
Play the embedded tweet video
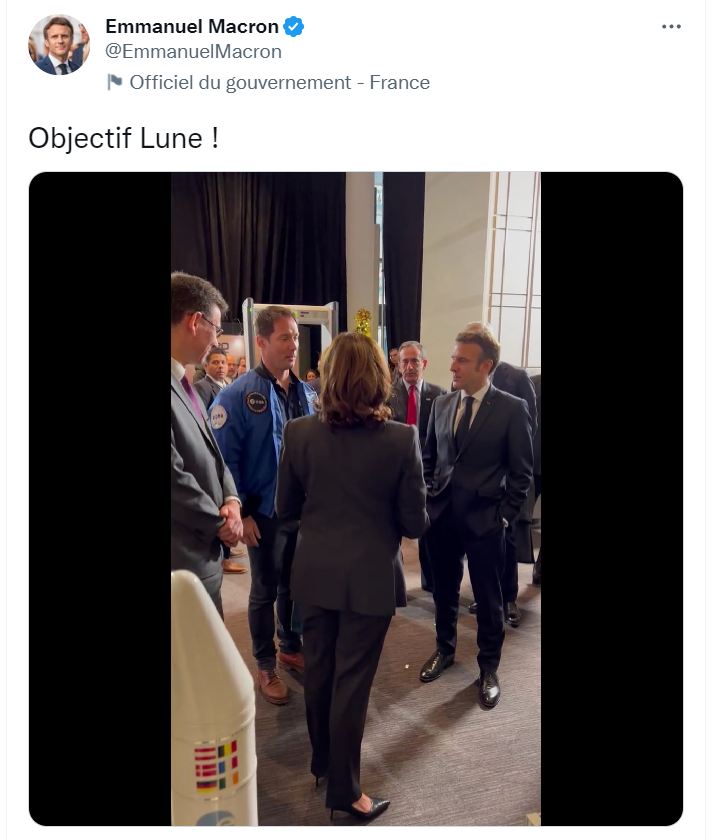[x=356, y=499]
